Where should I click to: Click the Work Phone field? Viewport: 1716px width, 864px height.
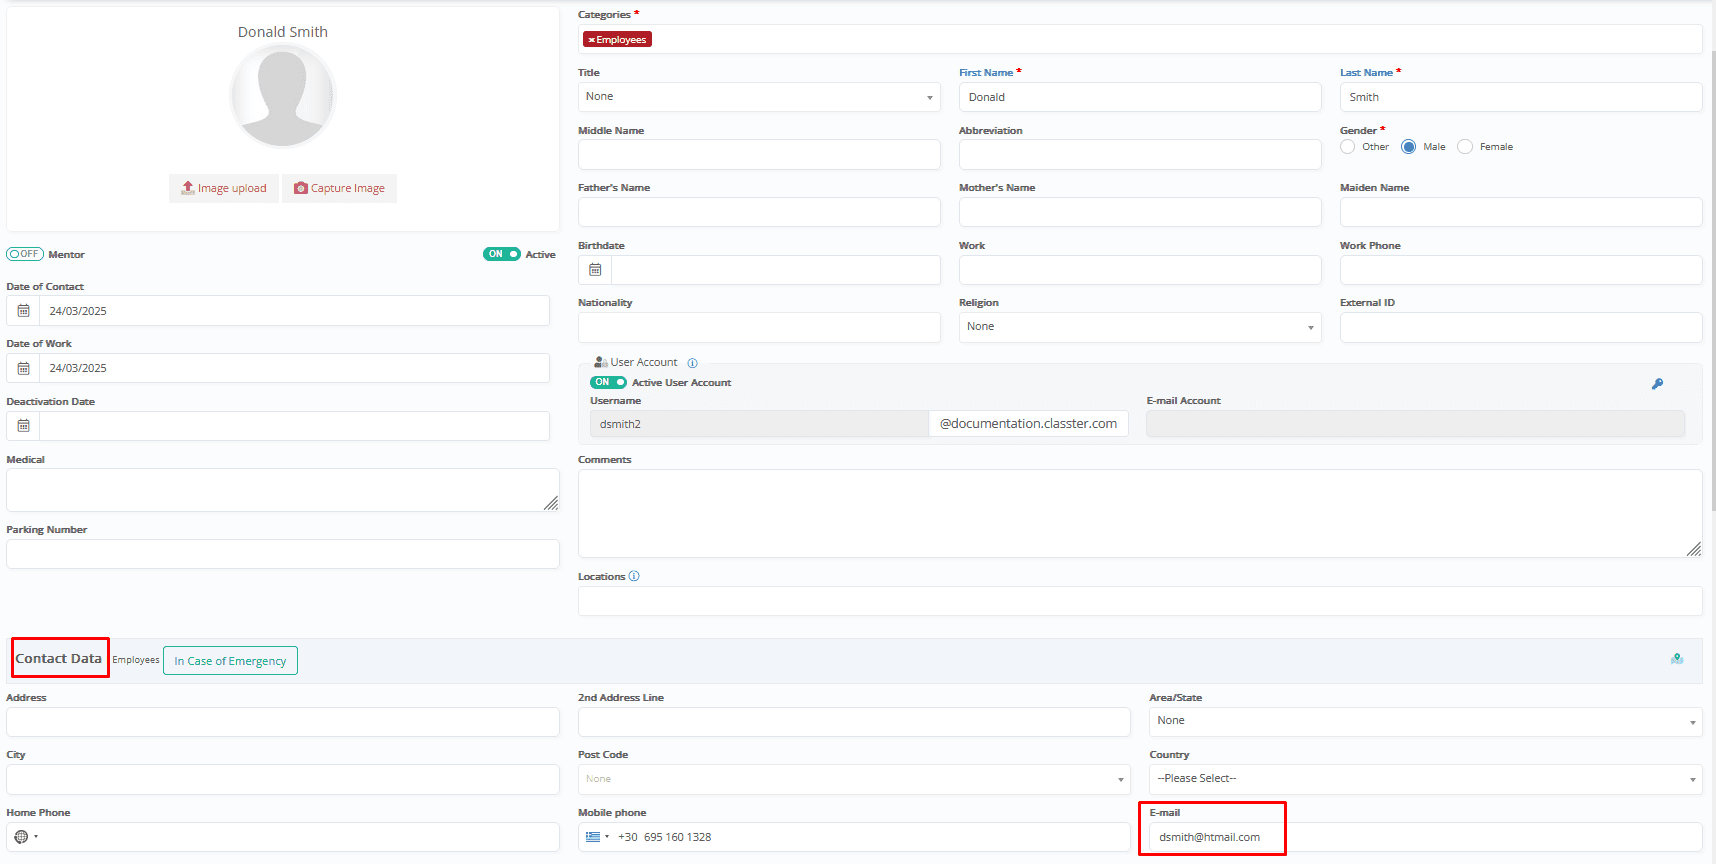pos(1521,270)
